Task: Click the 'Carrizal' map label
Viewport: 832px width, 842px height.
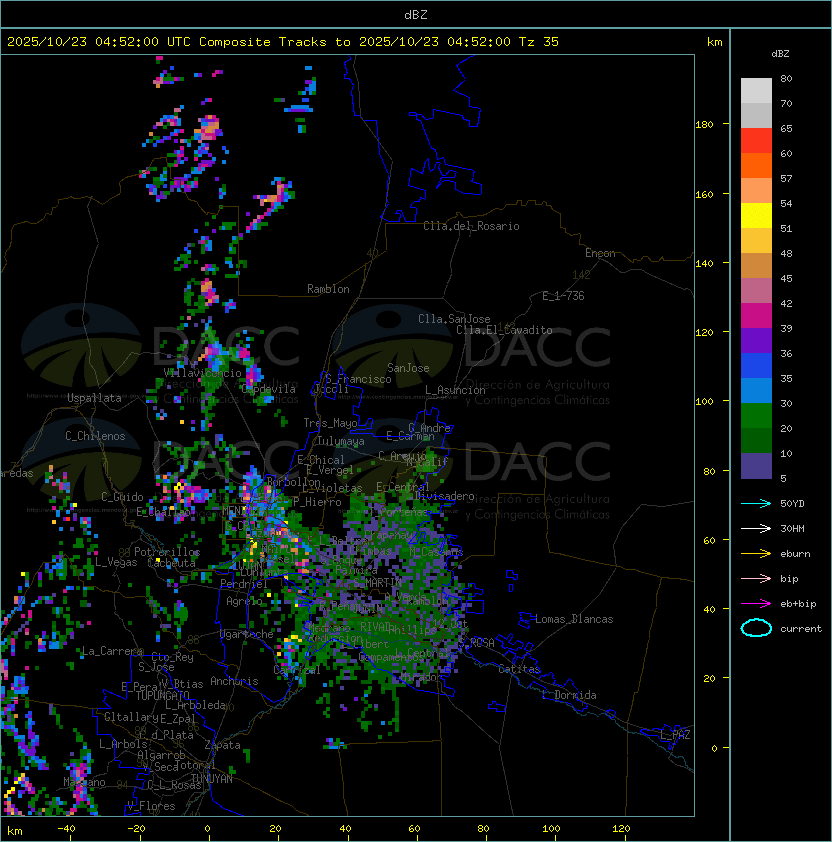Action: (x=296, y=670)
